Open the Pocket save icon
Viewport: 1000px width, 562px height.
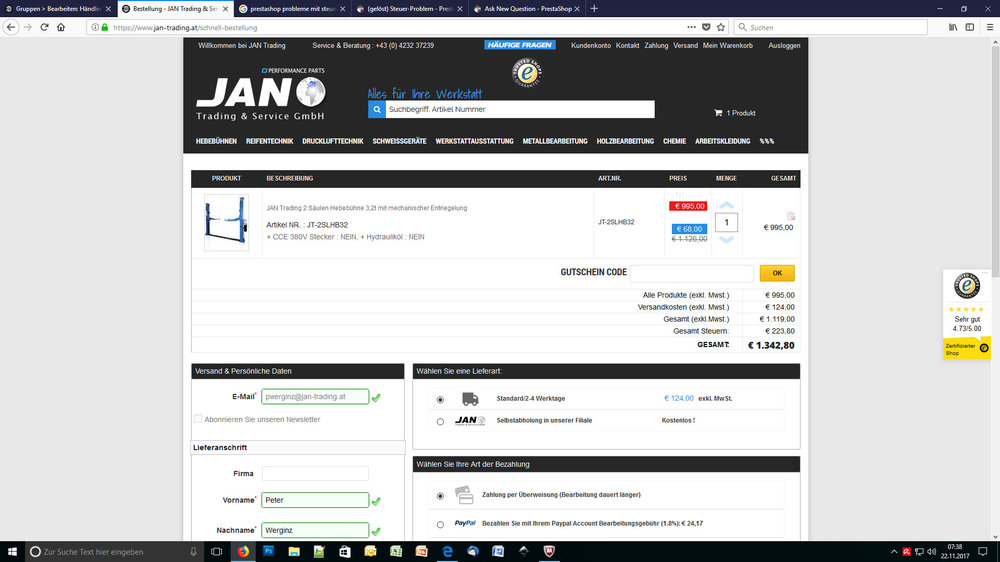click(706, 27)
